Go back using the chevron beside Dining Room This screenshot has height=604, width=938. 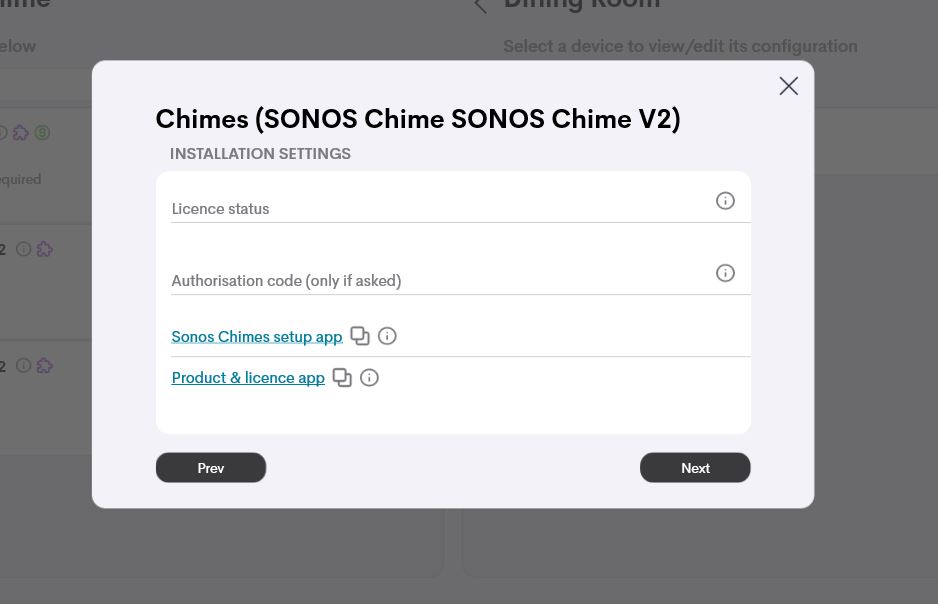coord(480,6)
